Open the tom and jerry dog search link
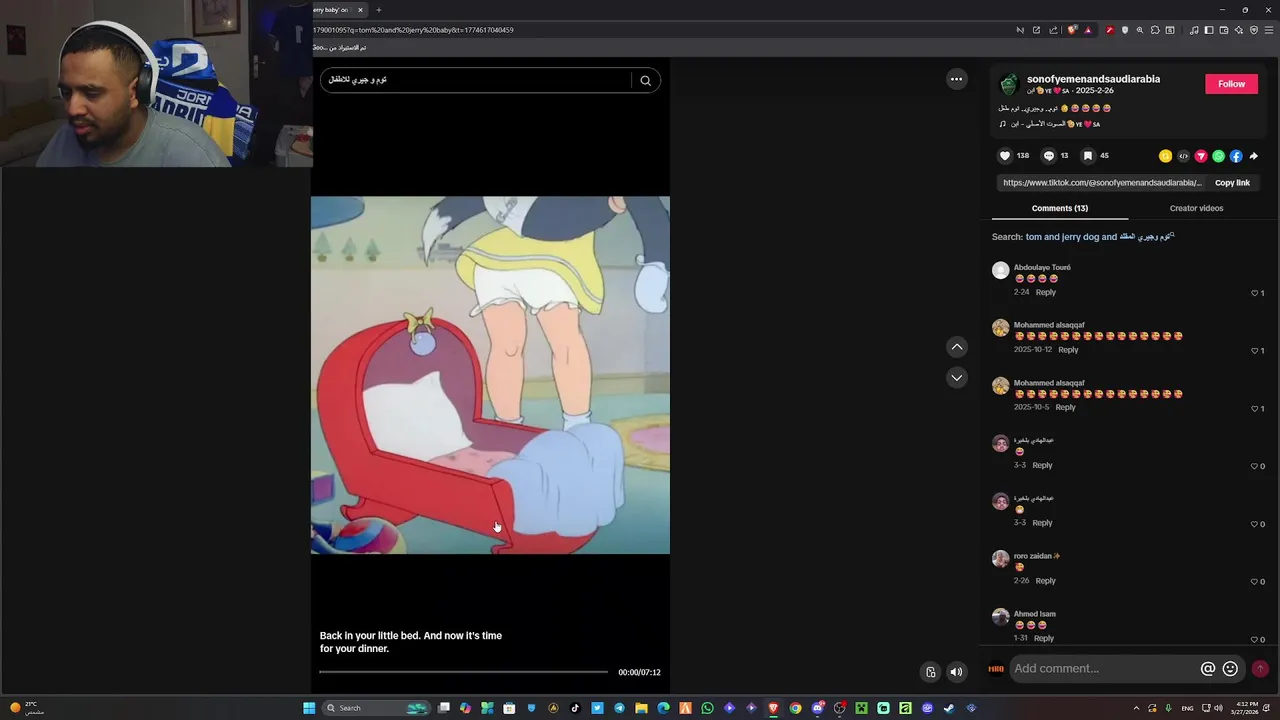 click(1099, 237)
